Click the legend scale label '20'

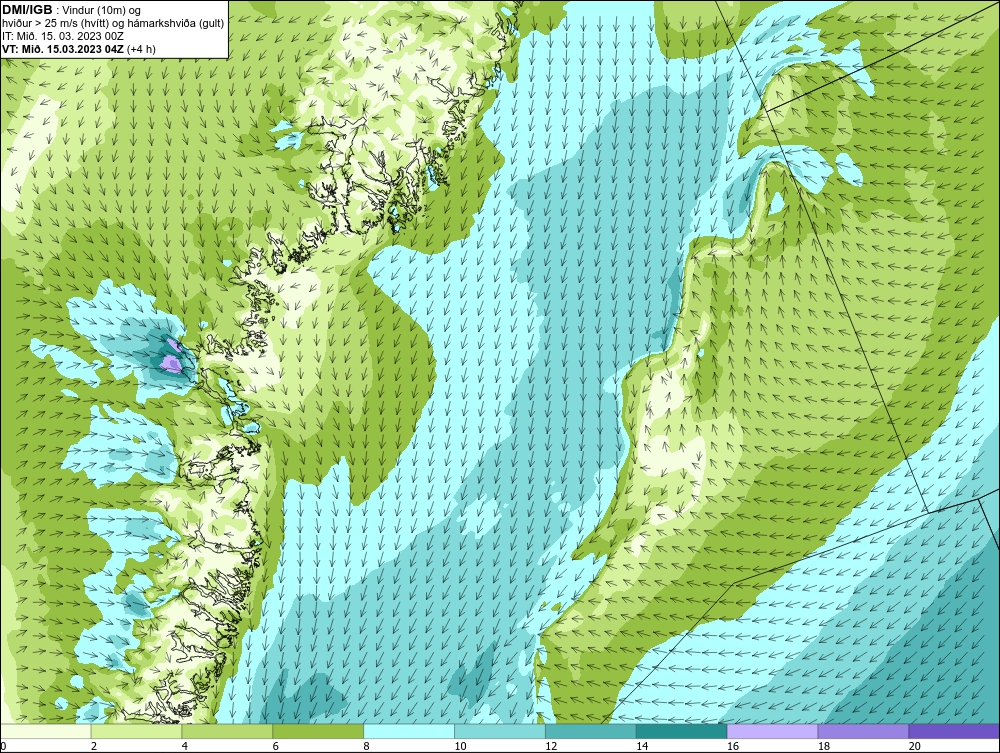915,746
